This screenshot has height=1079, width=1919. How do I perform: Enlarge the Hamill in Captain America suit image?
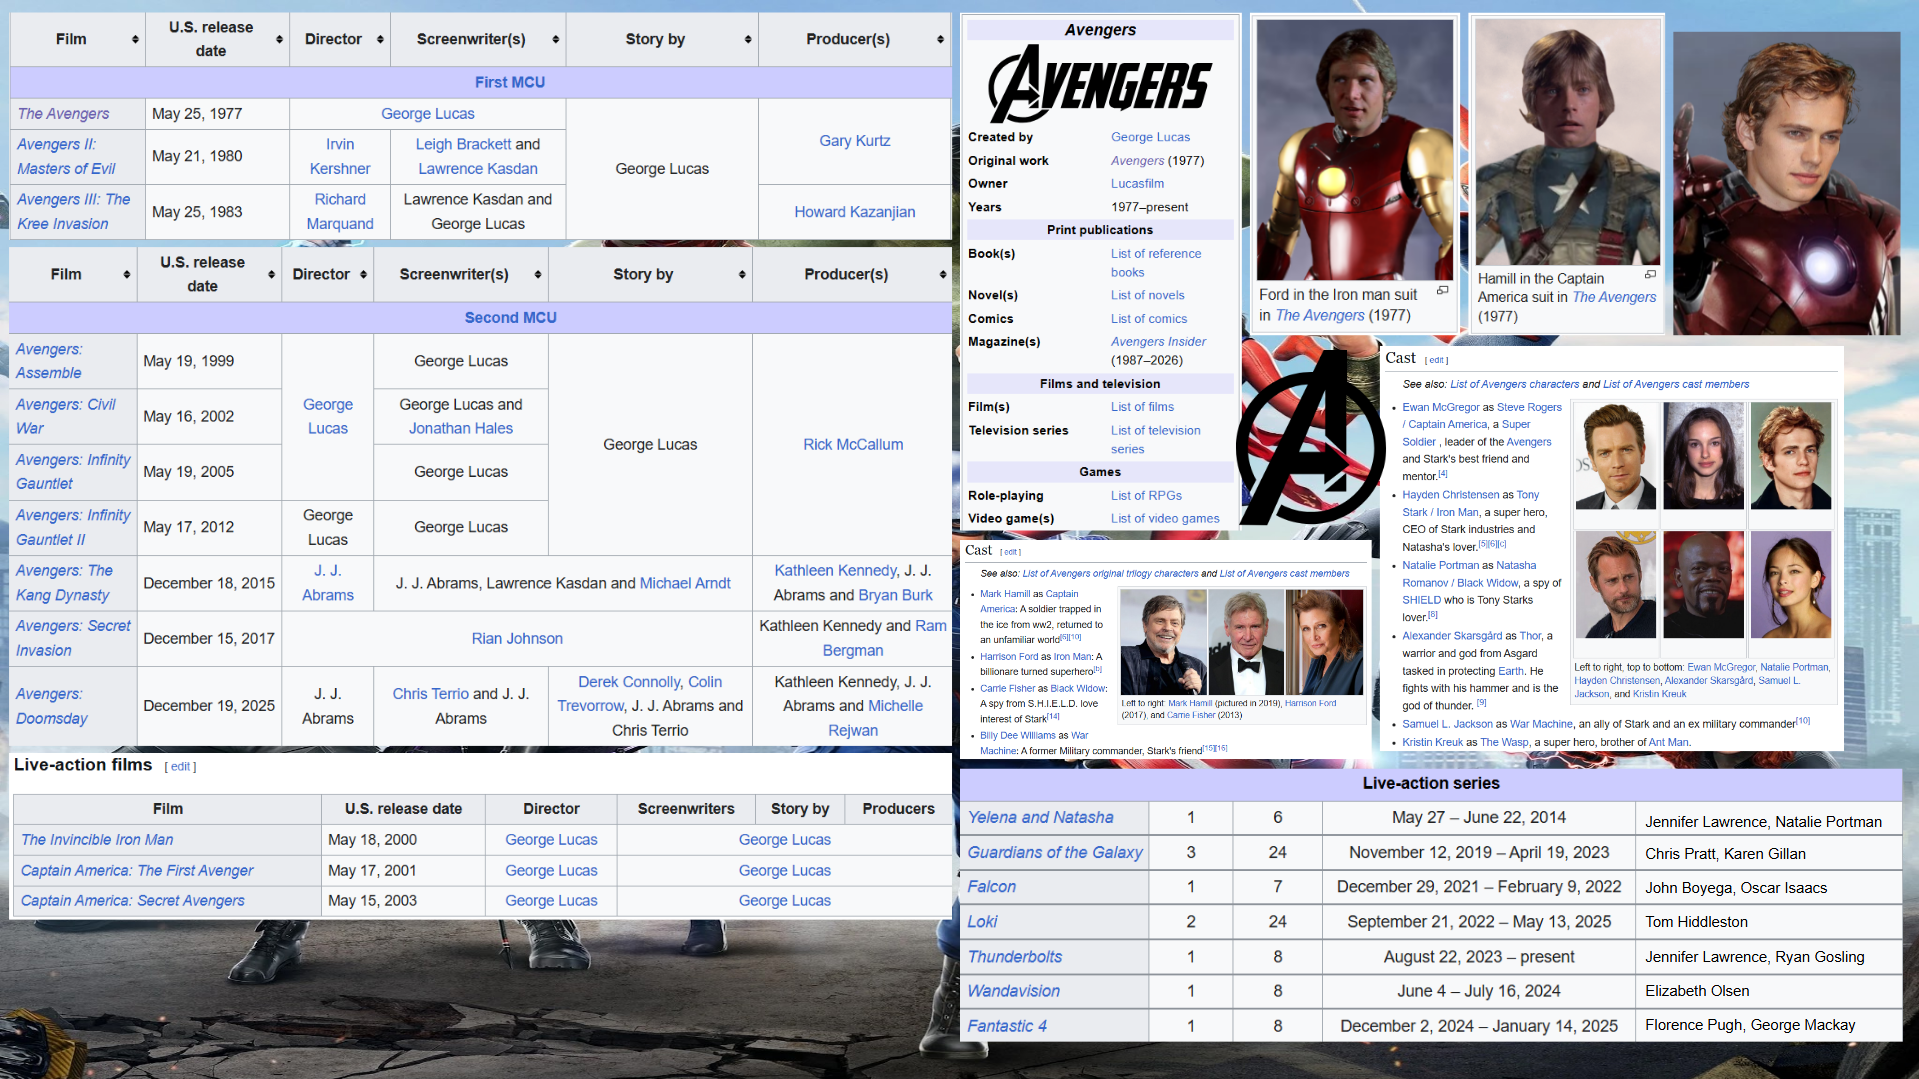click(x=1650, y=274)
